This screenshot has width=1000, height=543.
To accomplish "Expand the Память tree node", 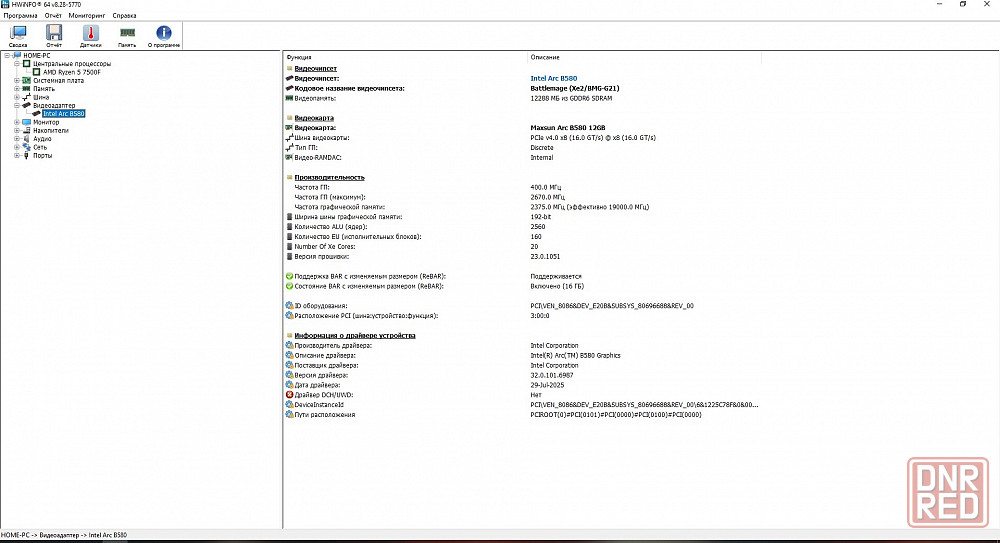I will coord(17,89).
